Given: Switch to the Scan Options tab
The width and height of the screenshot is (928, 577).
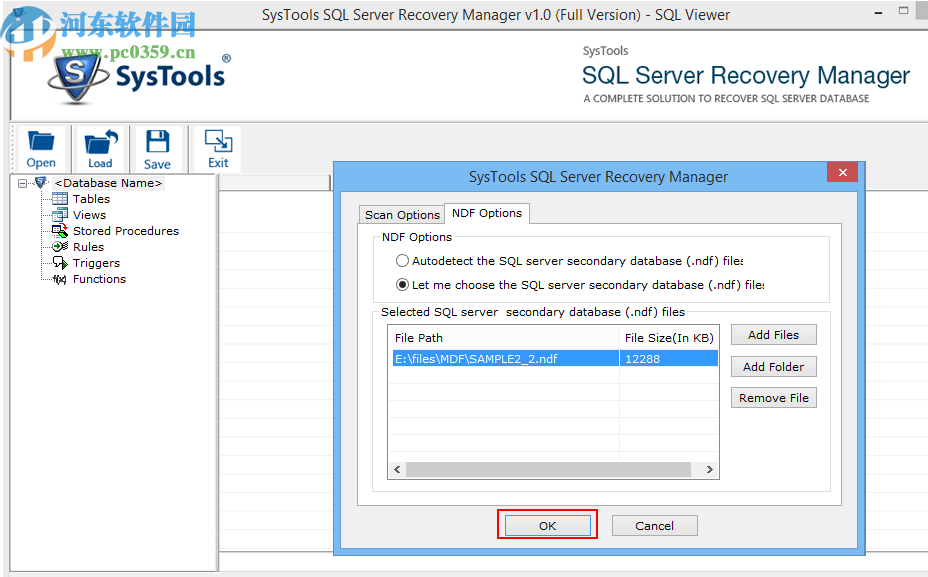Looking at the screenshot, I should pyautogui.click(x=402, y=214).
